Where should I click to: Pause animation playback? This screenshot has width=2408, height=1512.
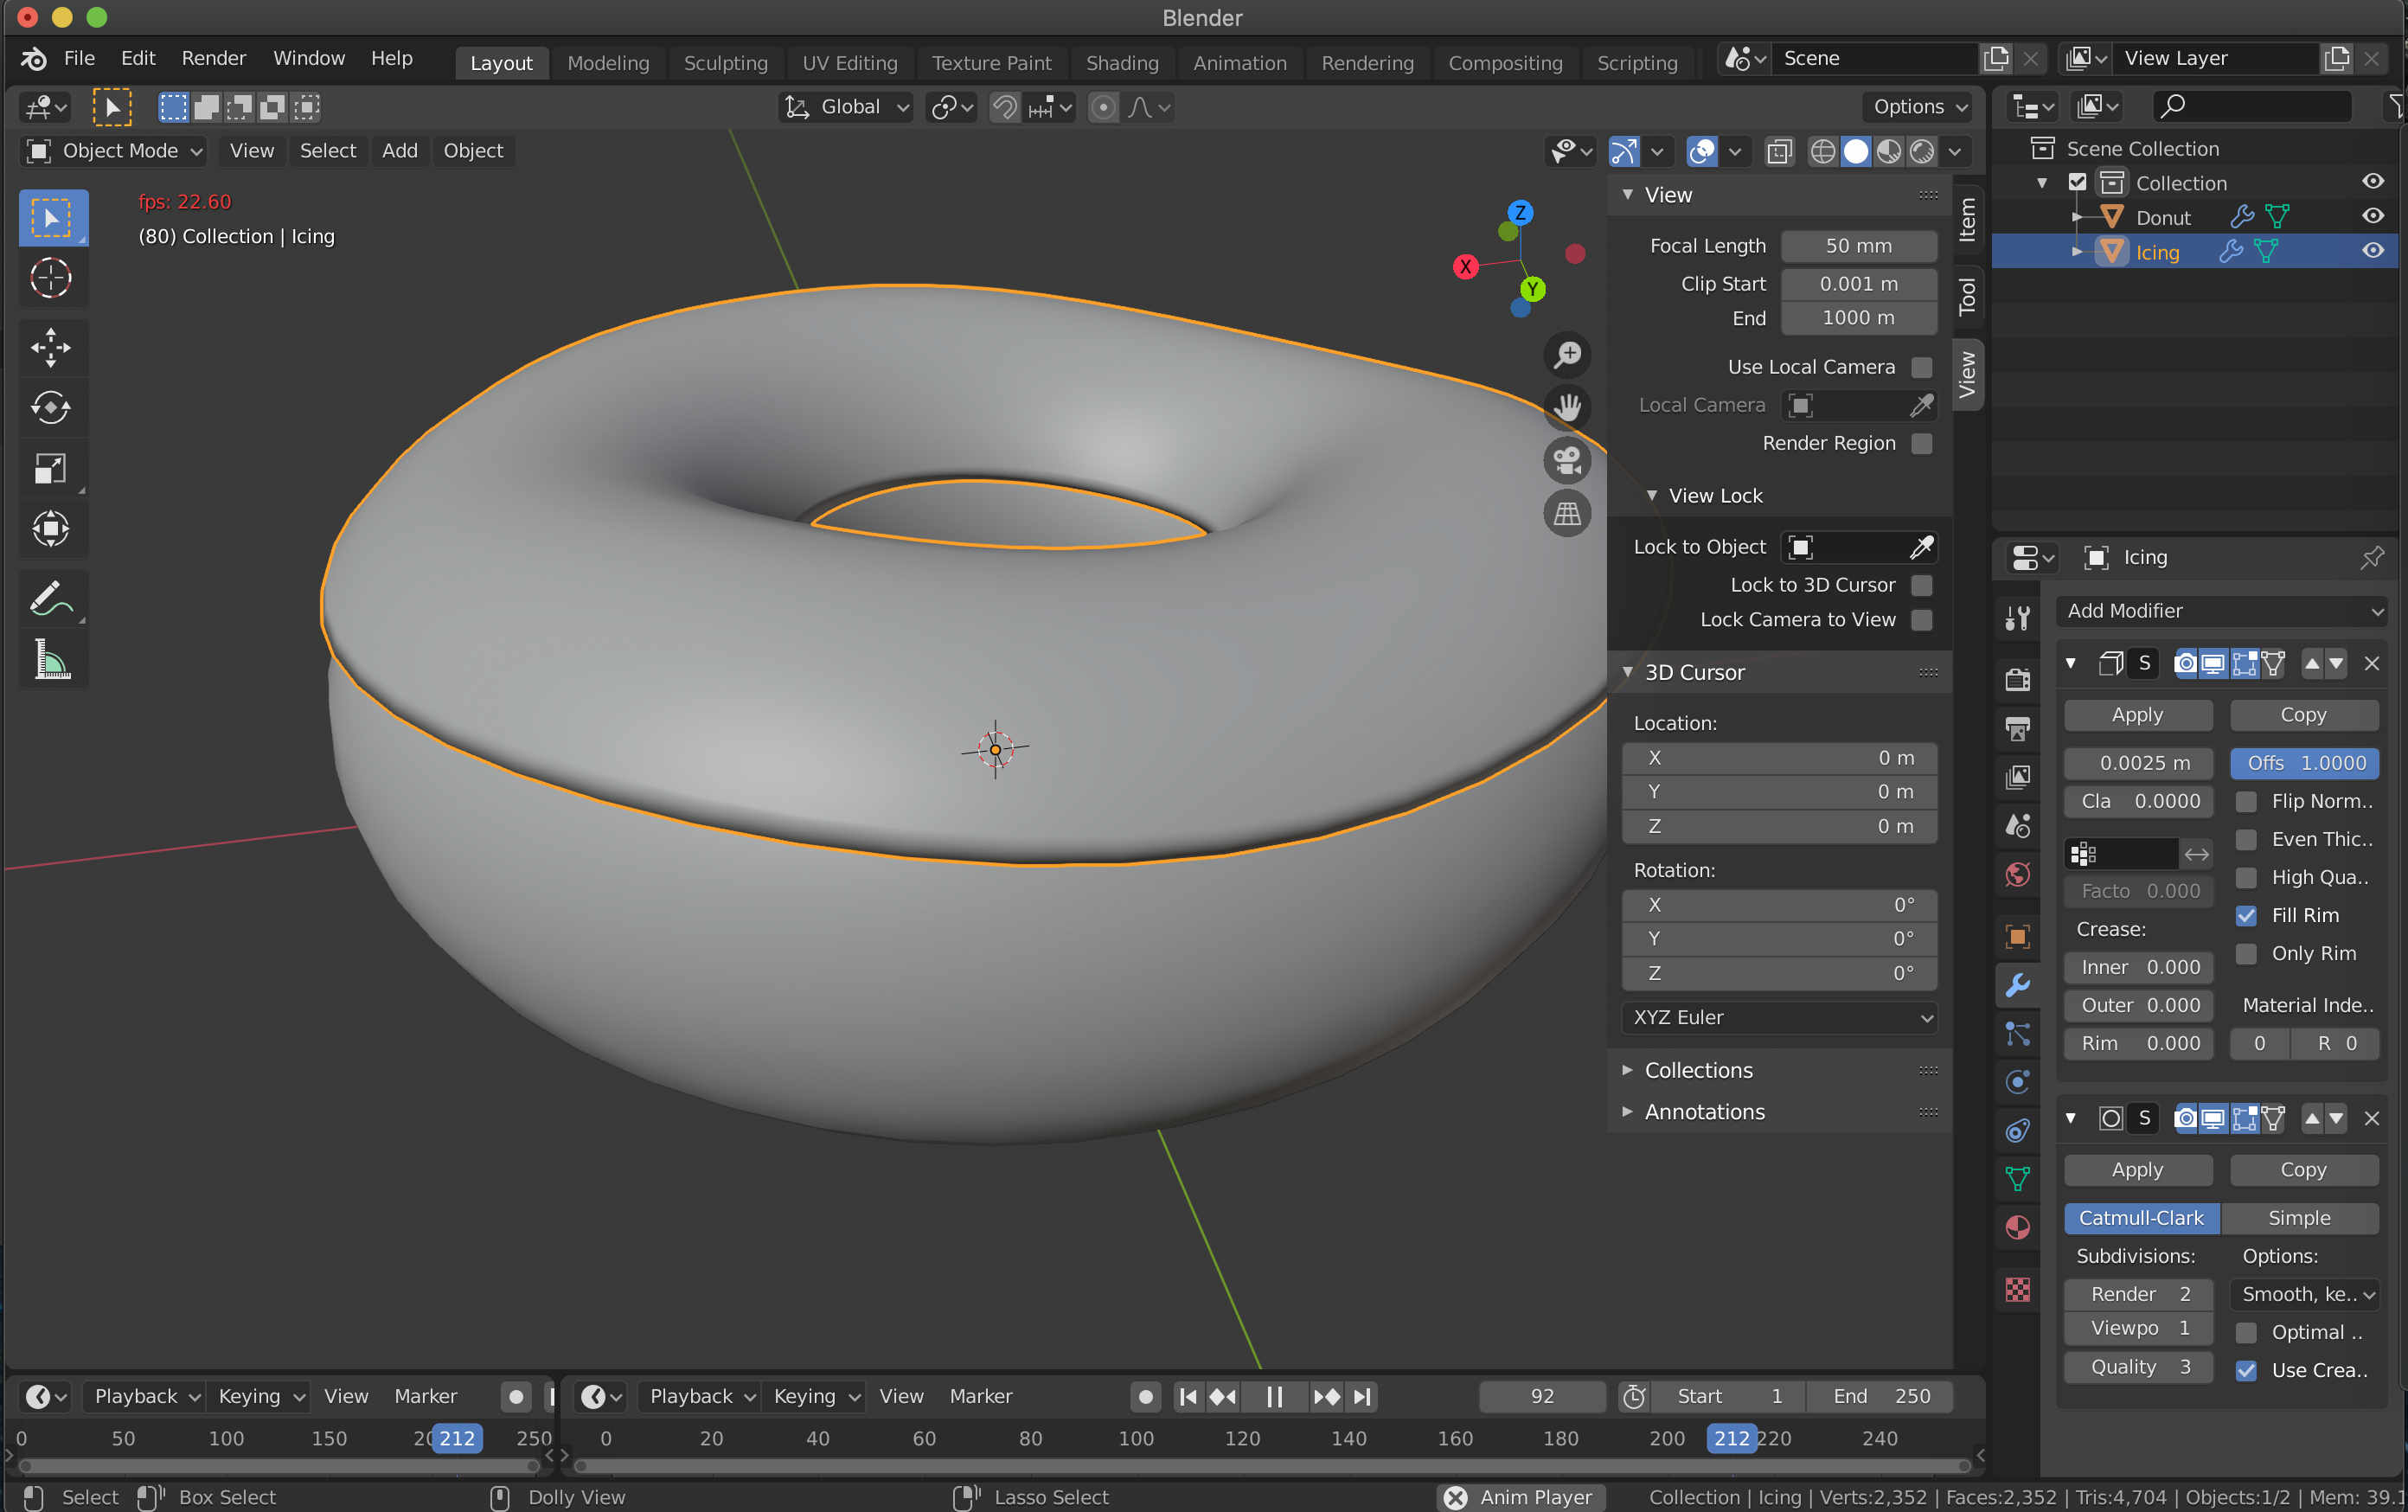click(x=1274, y=1396)
